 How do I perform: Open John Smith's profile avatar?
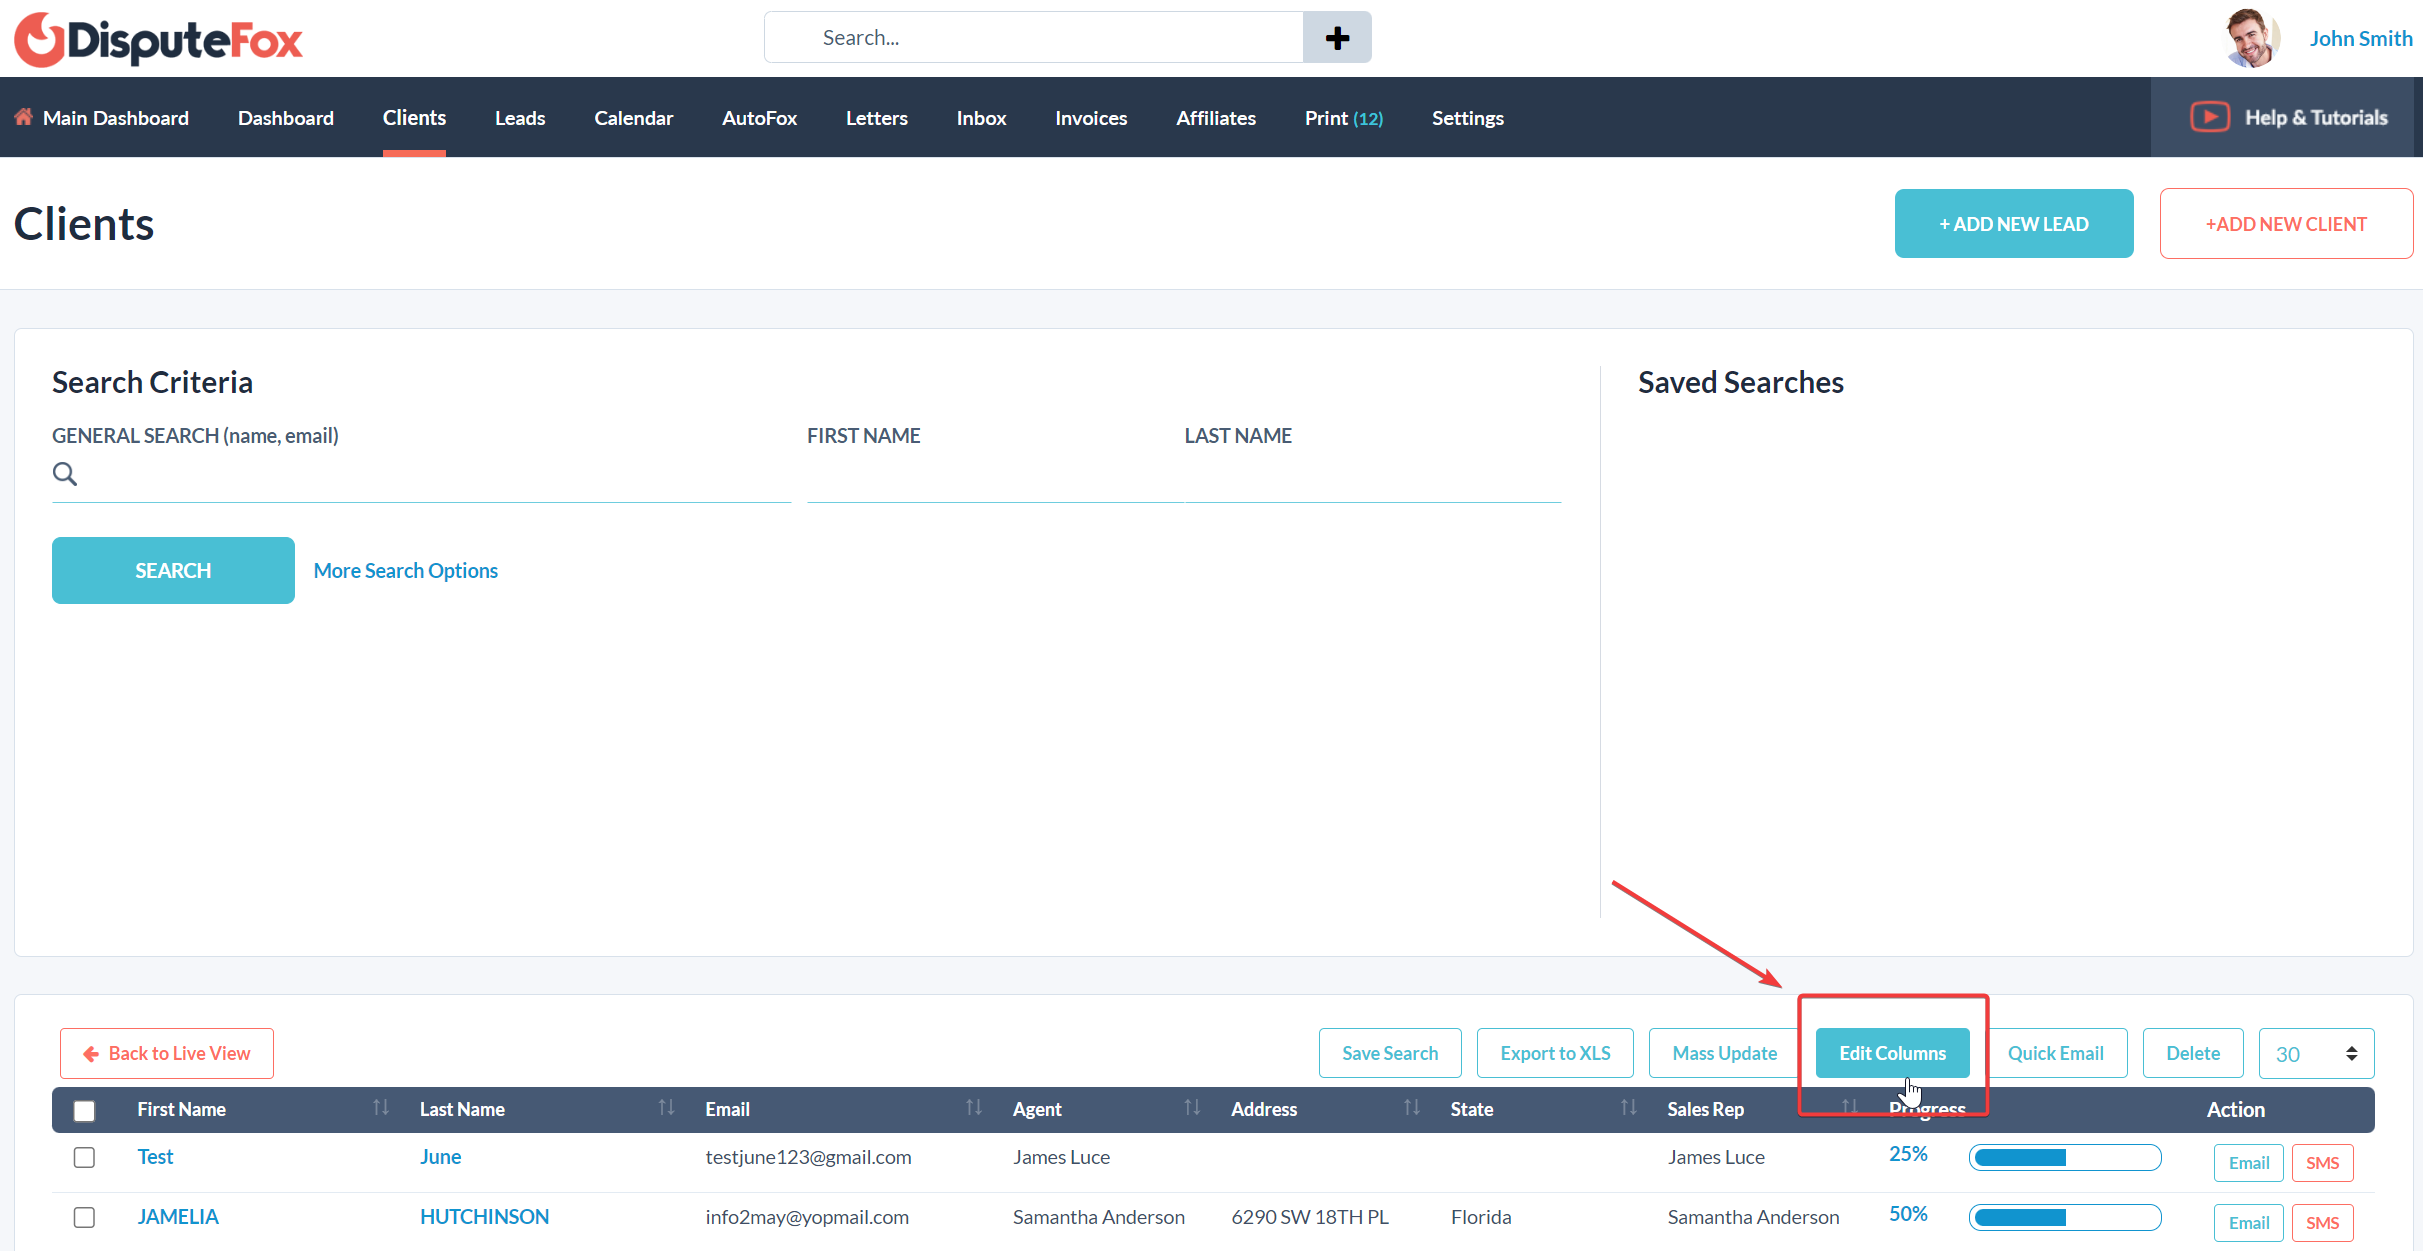point(2251,38)
